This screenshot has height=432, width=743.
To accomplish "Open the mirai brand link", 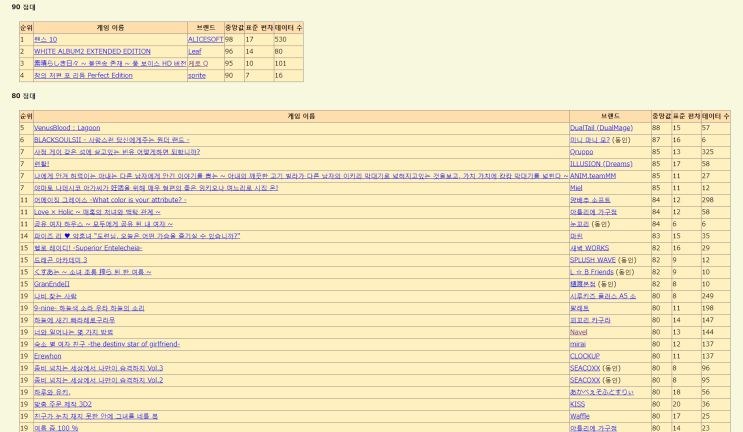I will point(578,344).
